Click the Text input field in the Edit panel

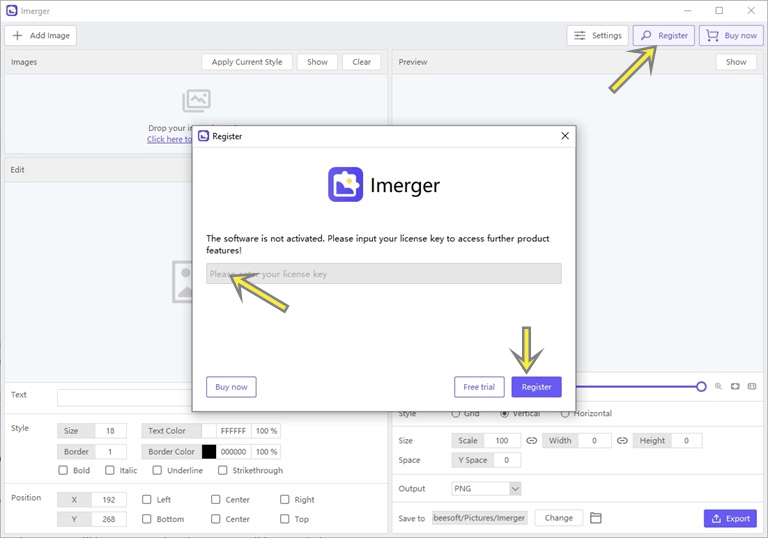tap(124, 397)
